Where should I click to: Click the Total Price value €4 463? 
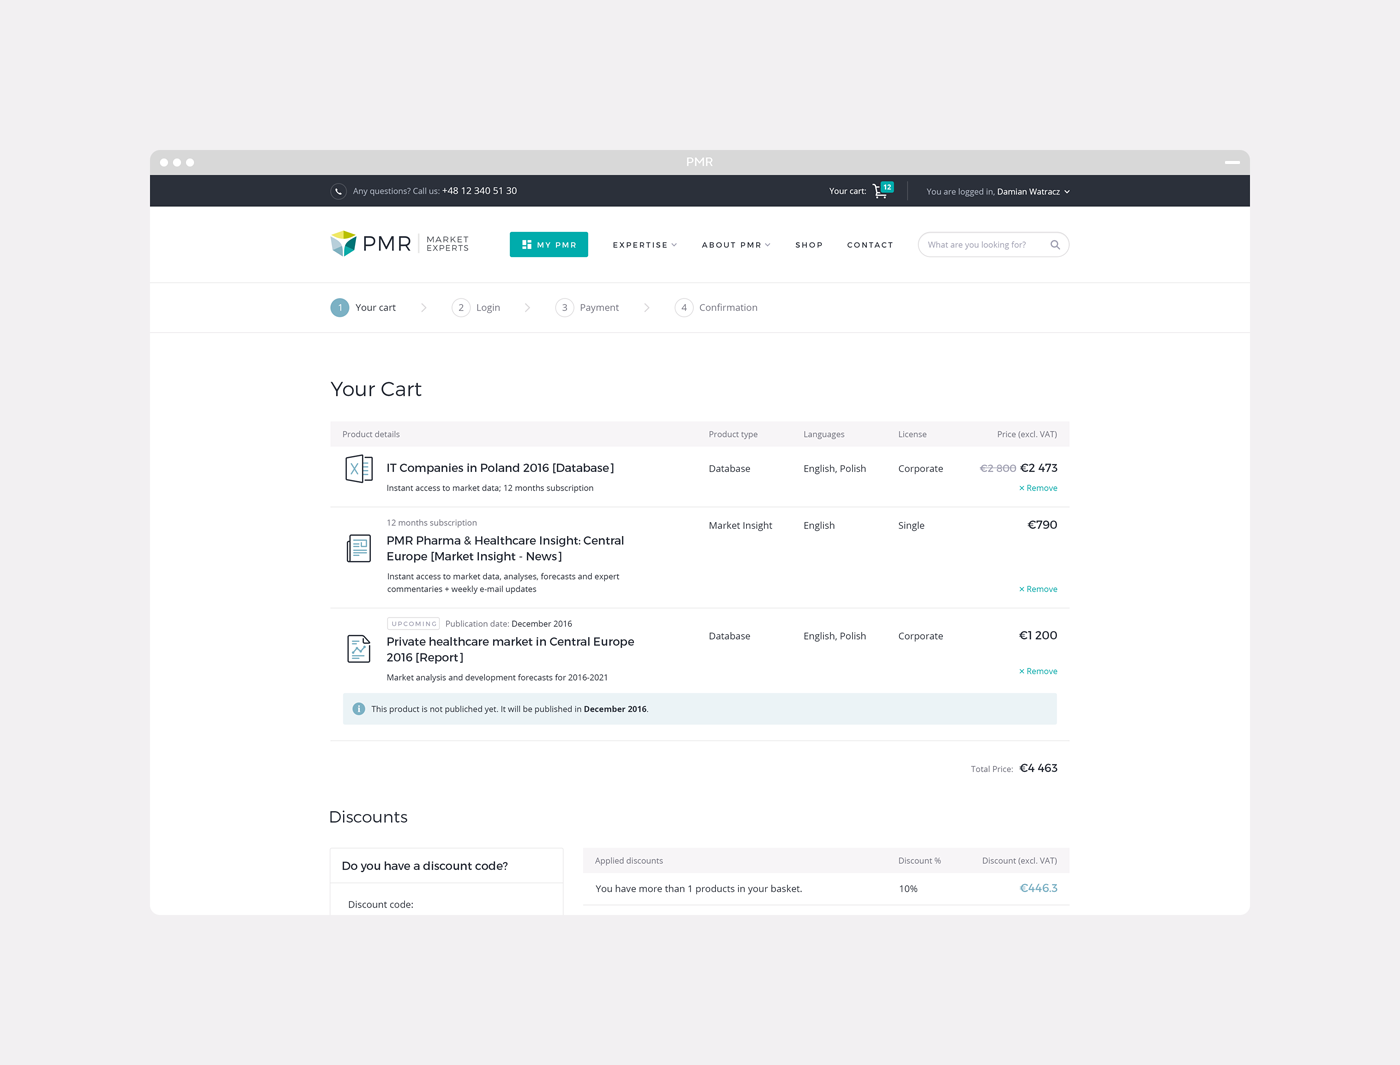1038,768
